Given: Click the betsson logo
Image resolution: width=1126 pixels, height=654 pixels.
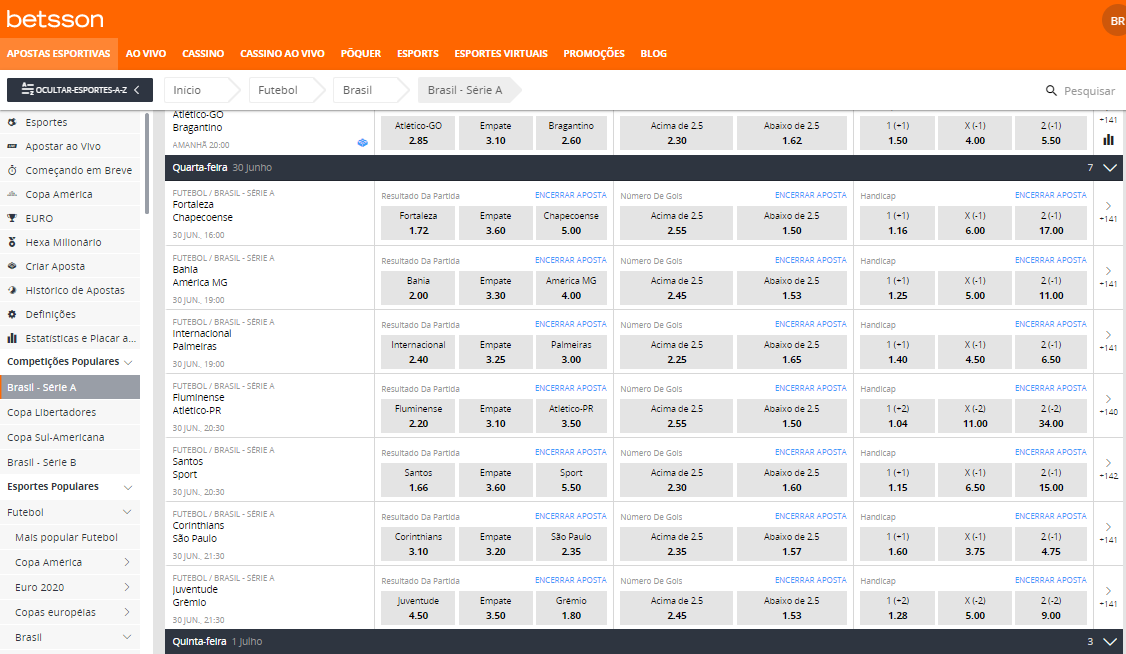Looking at the screenshot, I should [x=55, y=19].
